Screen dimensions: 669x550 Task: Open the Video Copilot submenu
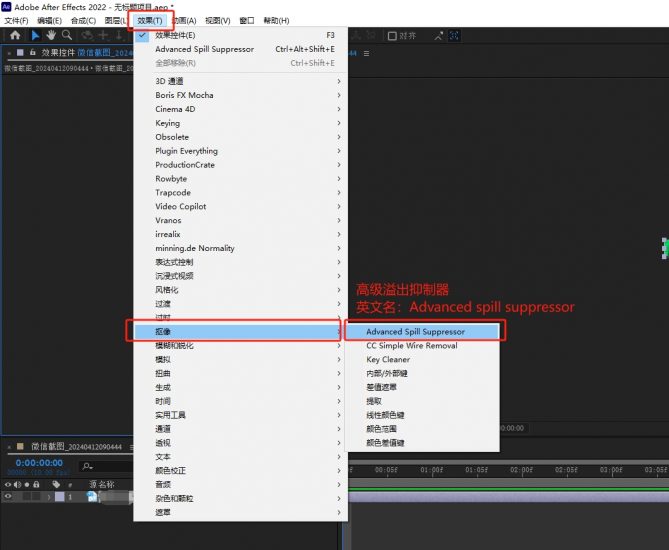(x=241, y=207)
